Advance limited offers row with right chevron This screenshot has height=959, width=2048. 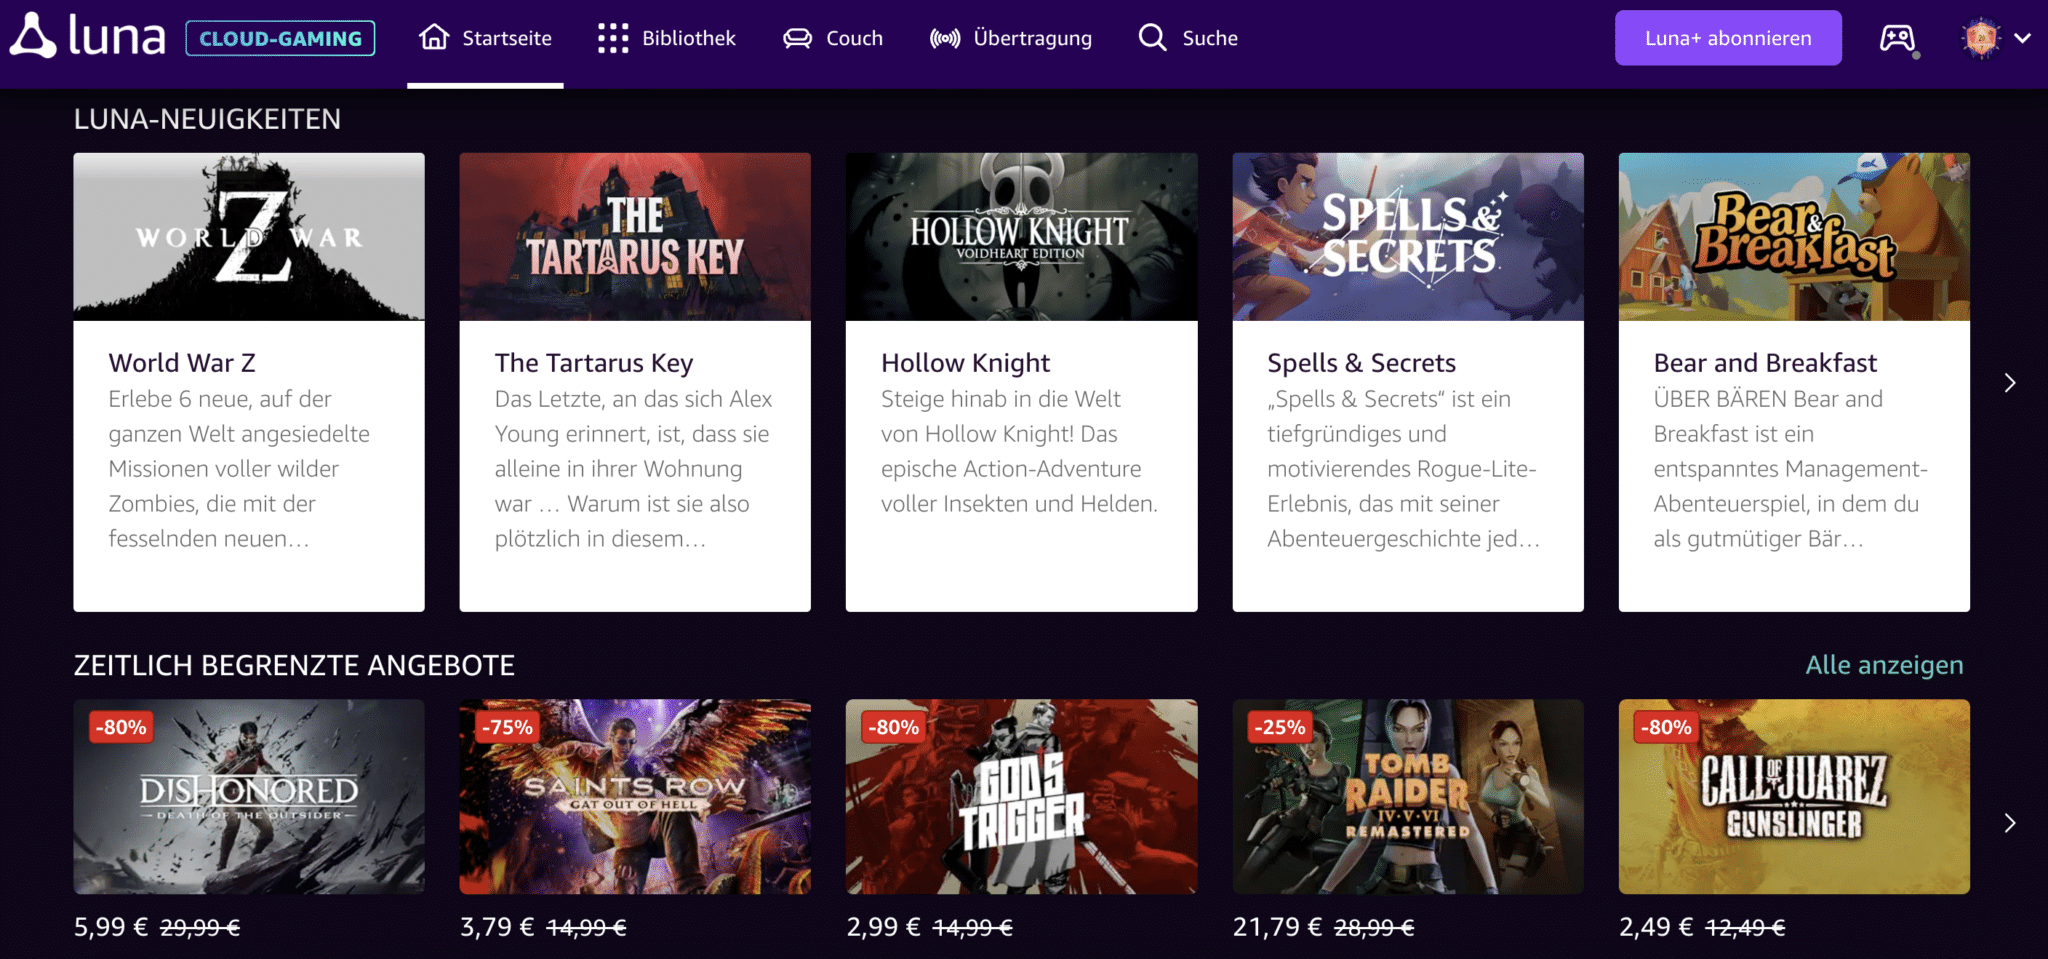[2010, 823]
